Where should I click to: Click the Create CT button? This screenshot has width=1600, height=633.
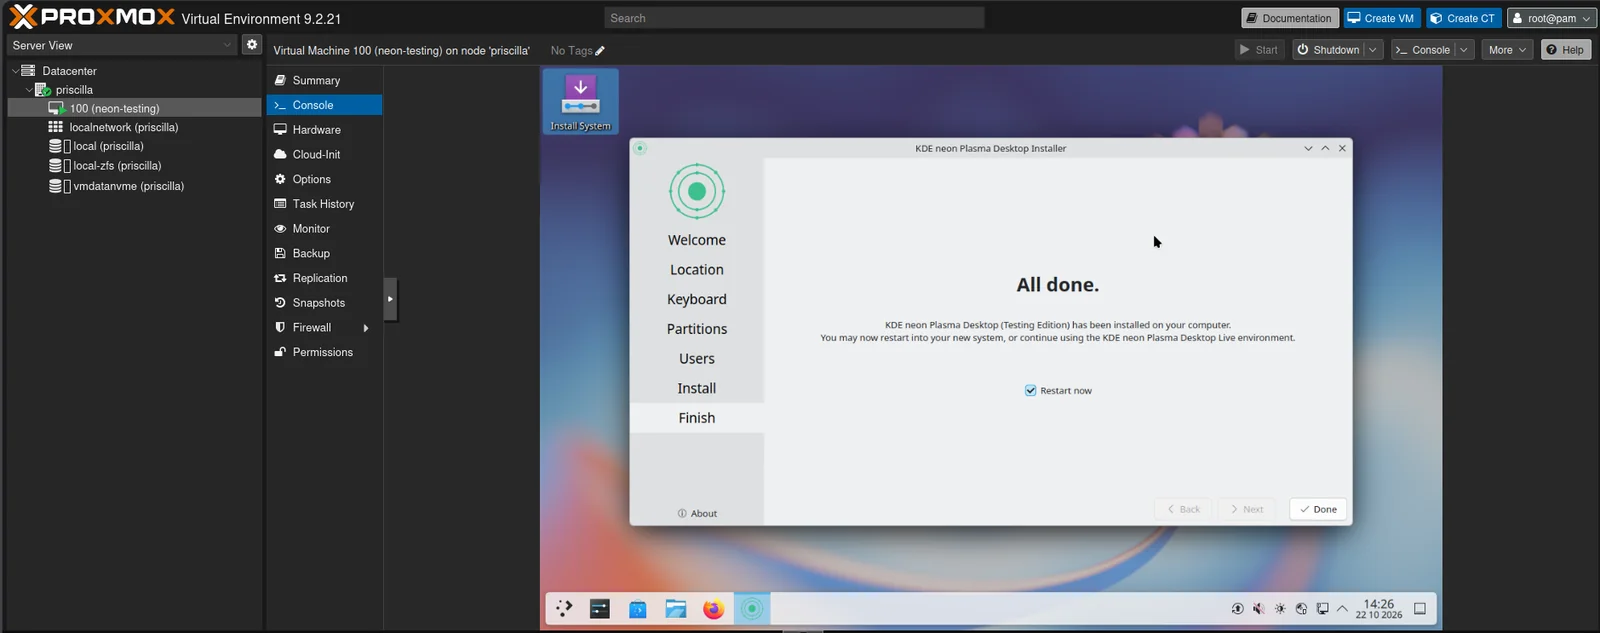click(x=1463, y=18)
